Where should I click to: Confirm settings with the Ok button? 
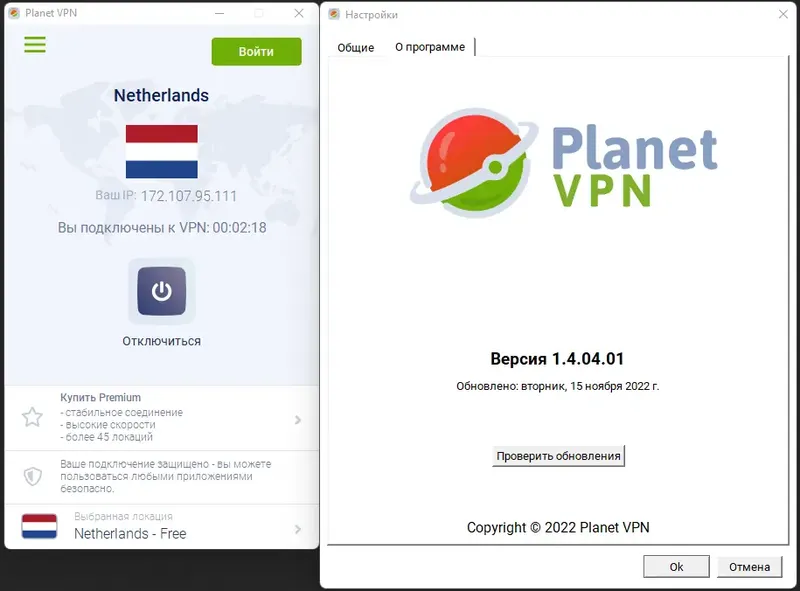(676, 567)
